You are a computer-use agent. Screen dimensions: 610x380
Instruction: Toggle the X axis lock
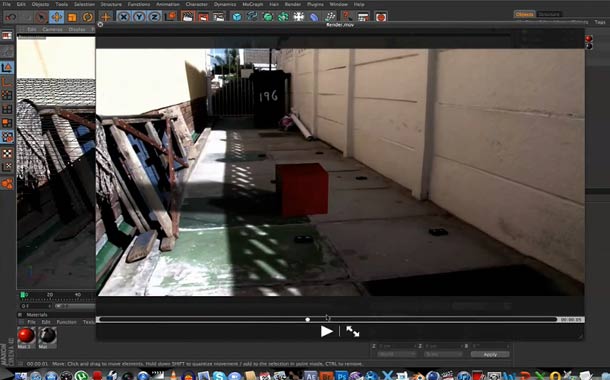pyautogui.click(x=124, y=17)
